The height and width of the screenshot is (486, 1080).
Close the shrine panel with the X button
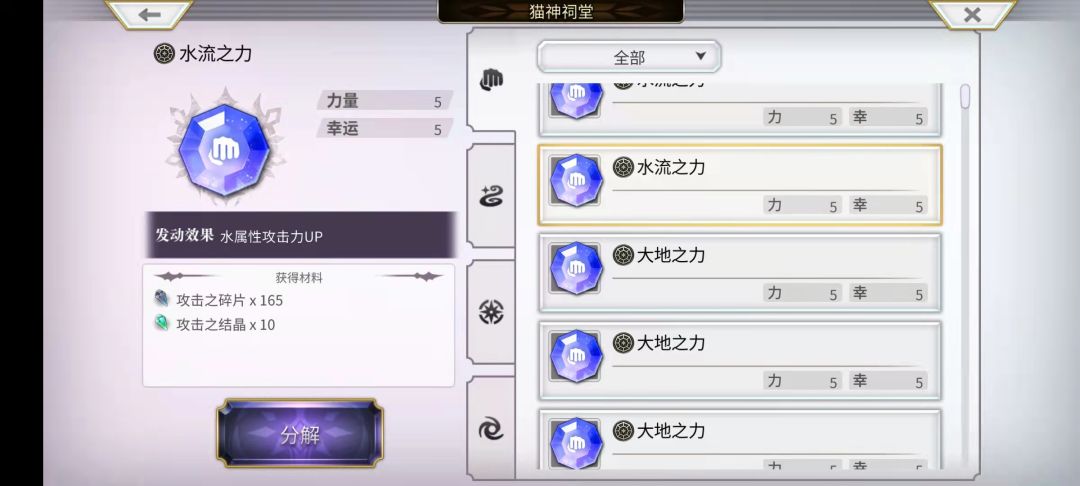click(972, 14)
